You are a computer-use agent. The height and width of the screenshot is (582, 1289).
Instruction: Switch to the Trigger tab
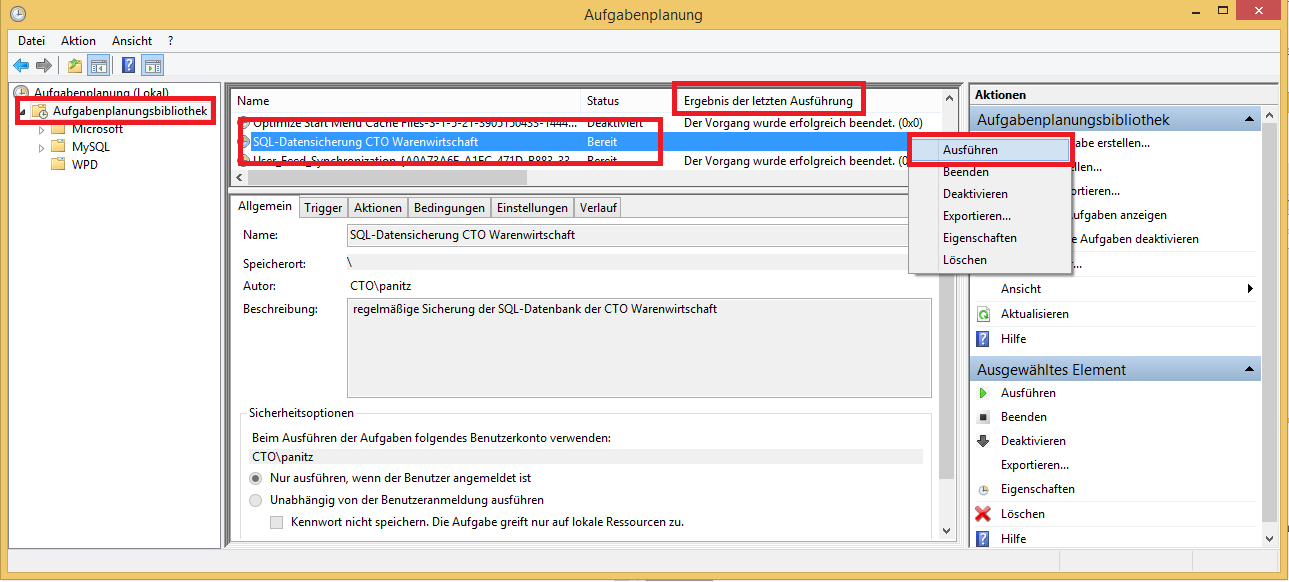(323, 208)
